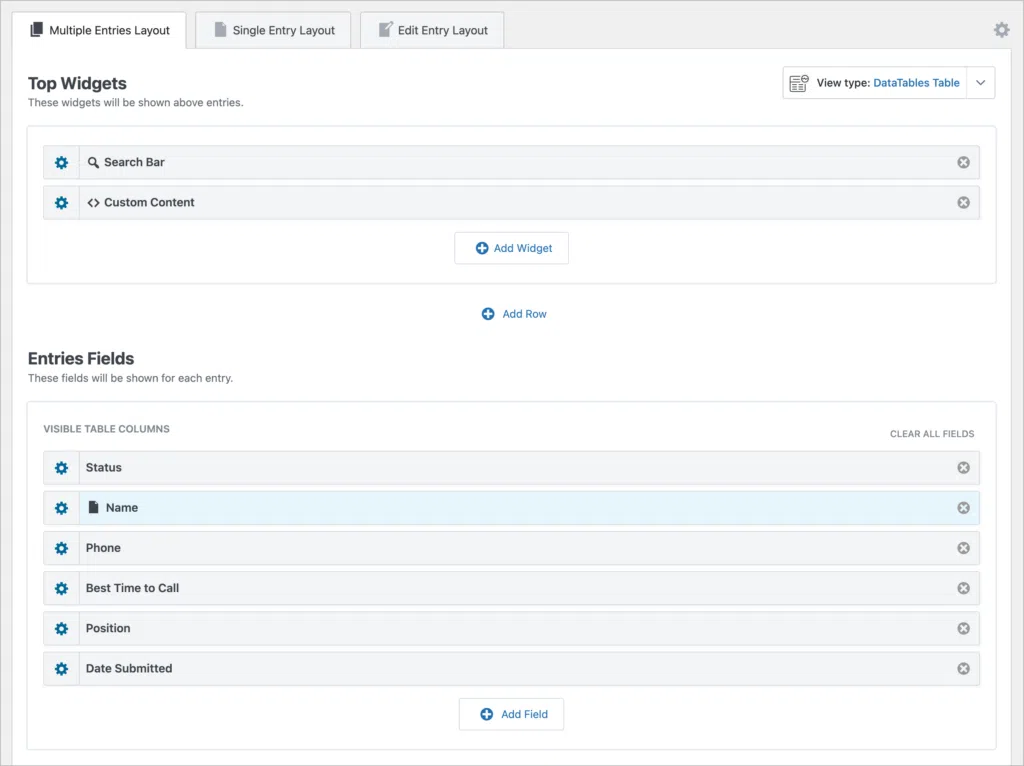Open settings gear for Custom Content widget

coord(61,202)
